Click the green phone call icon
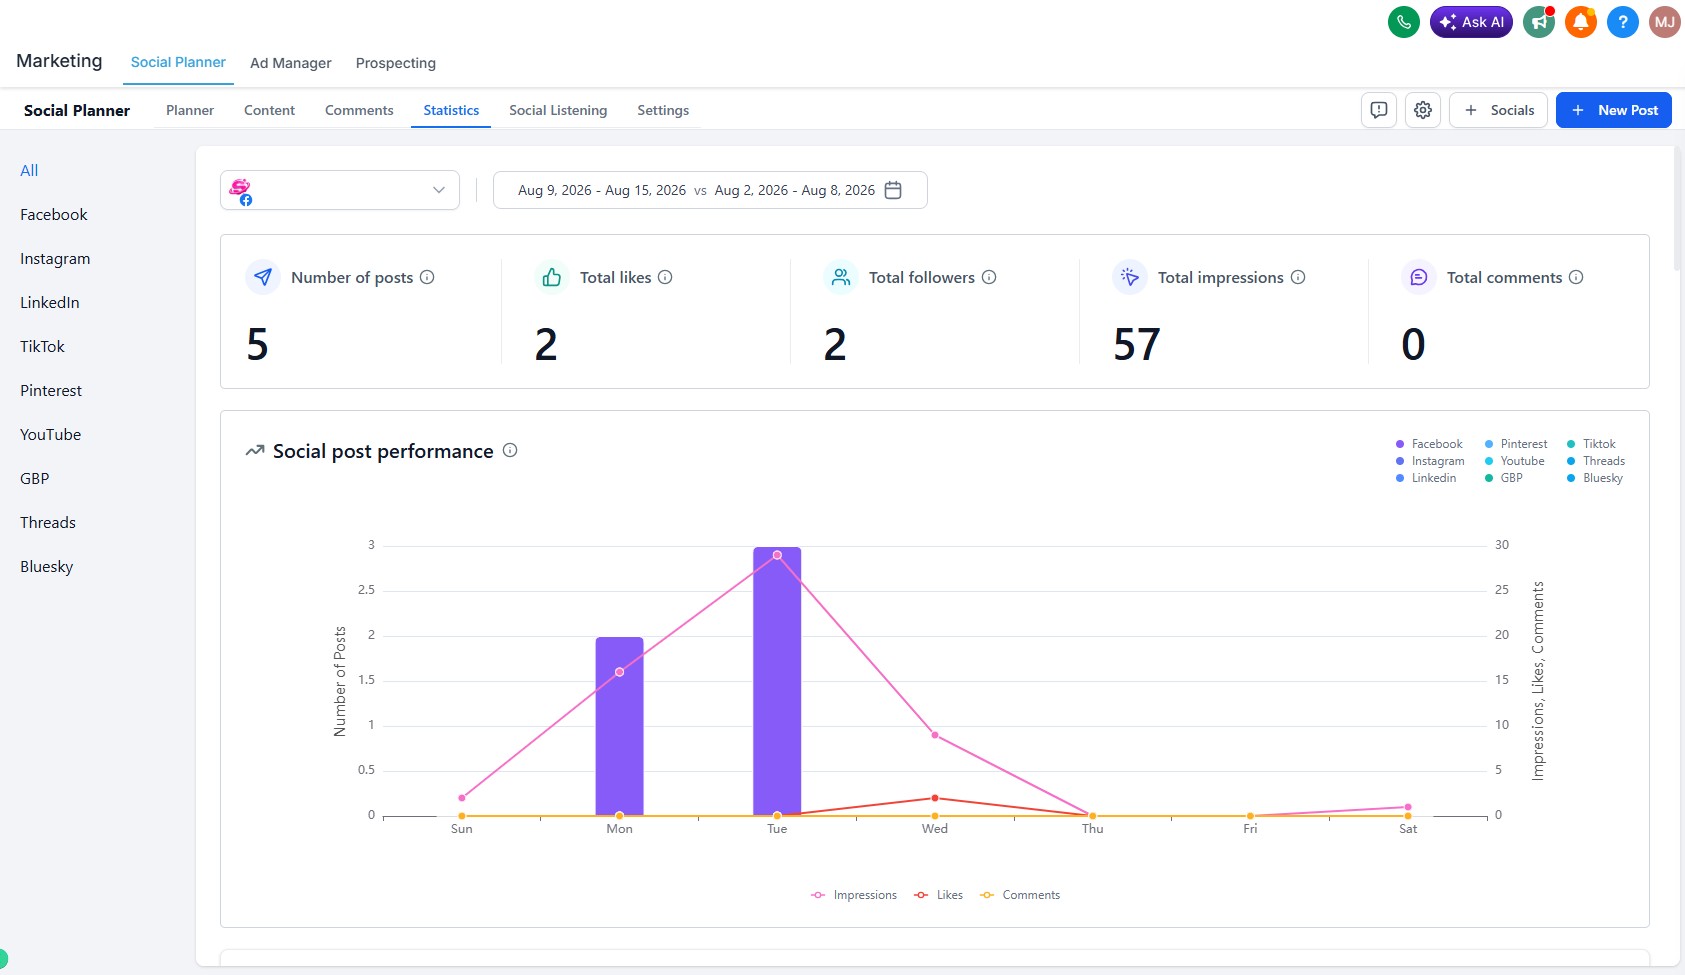 (x=1403, y=22)
